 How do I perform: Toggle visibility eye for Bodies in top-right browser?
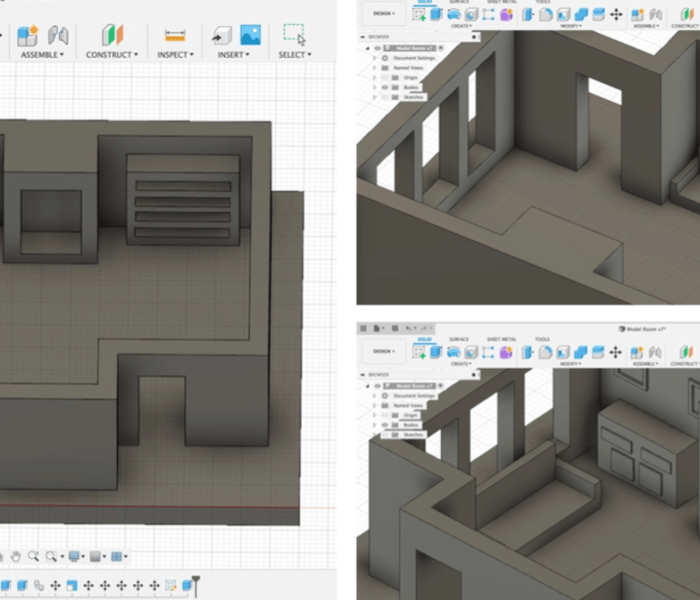[386, 87]
